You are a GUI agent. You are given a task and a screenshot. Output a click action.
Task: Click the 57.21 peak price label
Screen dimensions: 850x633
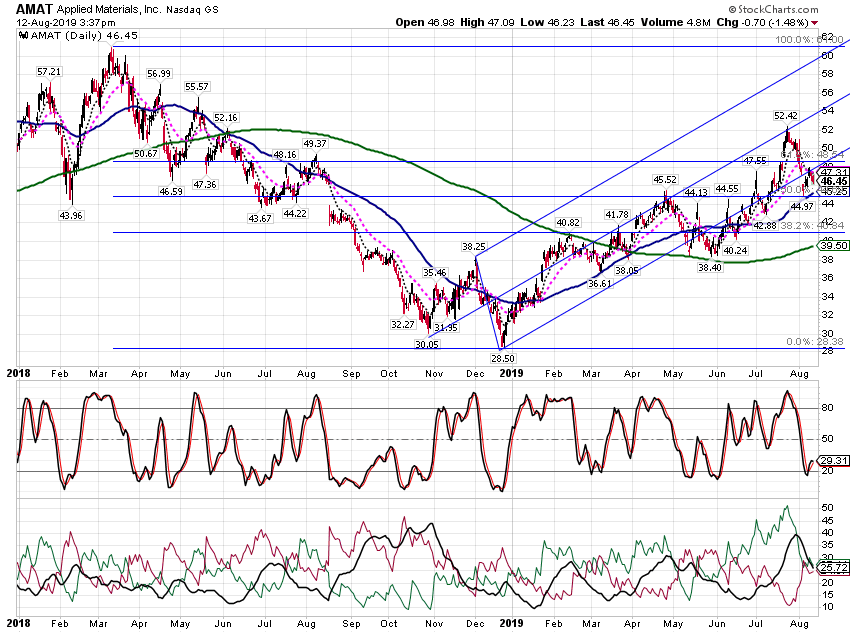[49, 72]
